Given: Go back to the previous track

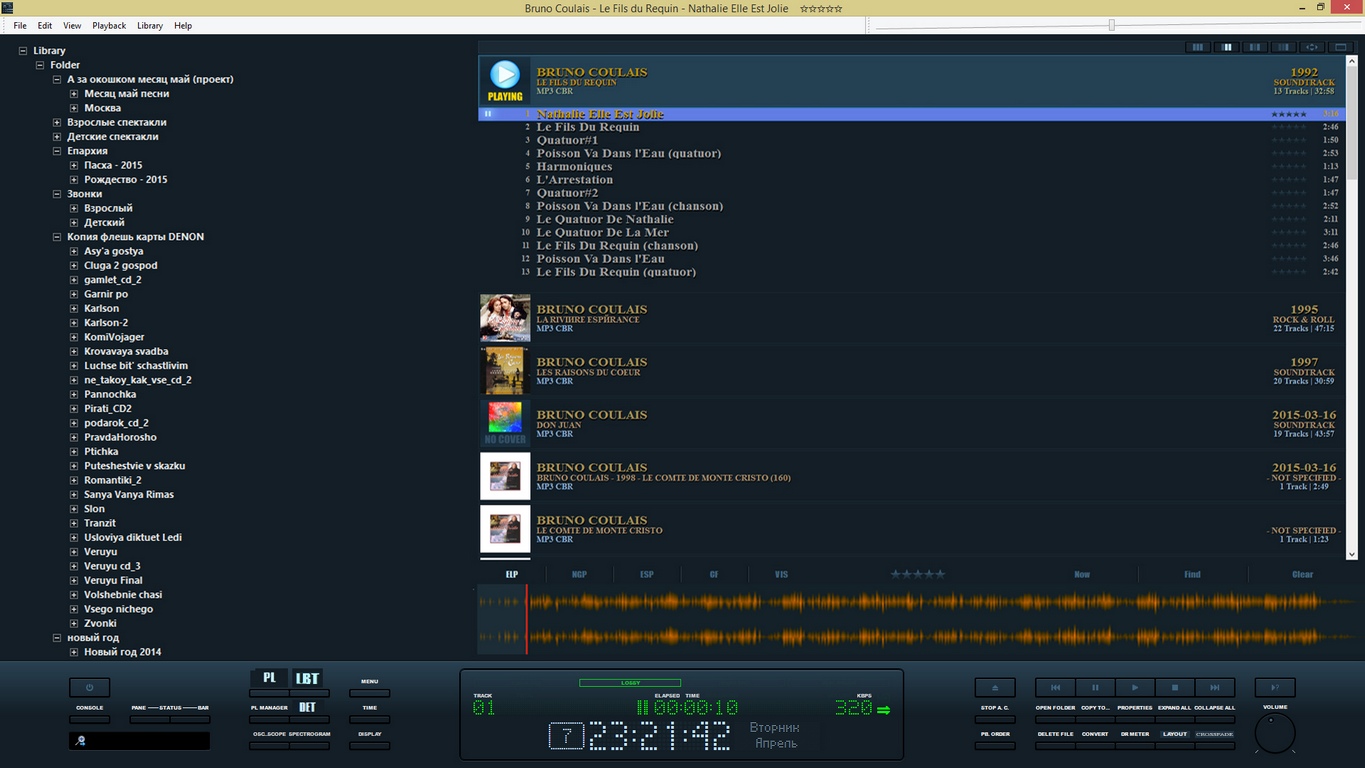Looking at the screenshot, I should pos(1055,688).
